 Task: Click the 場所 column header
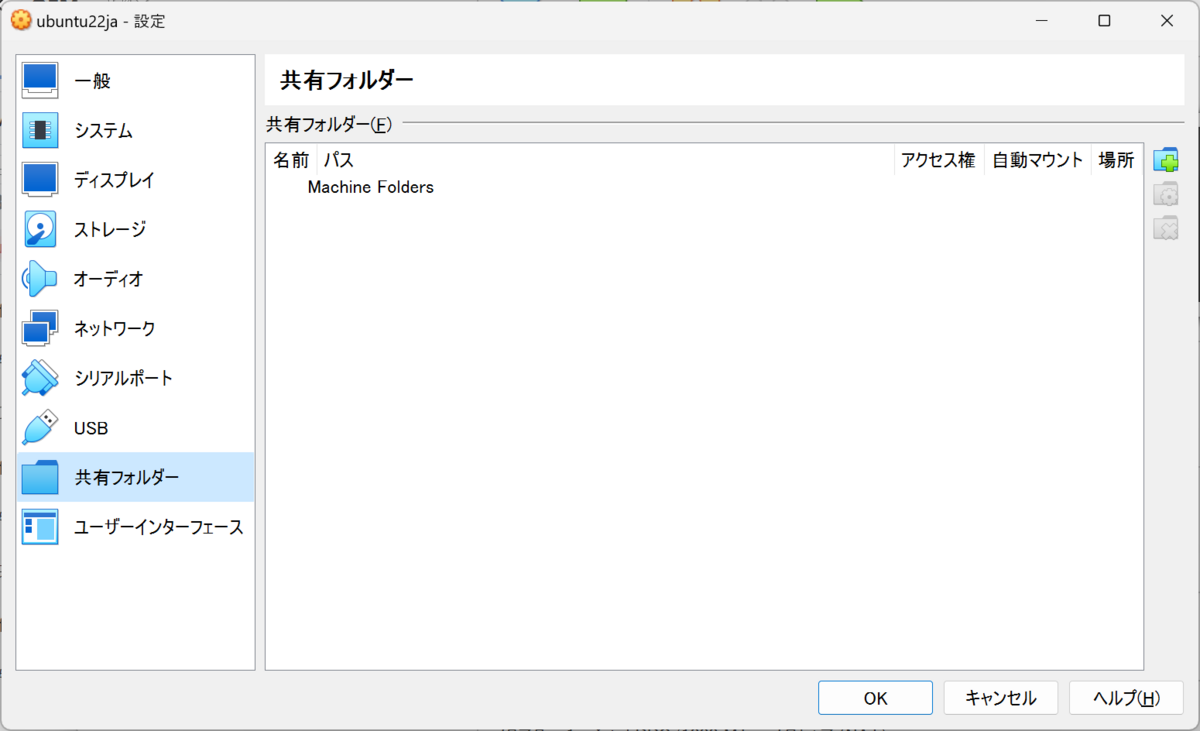tap(1116, 160)
